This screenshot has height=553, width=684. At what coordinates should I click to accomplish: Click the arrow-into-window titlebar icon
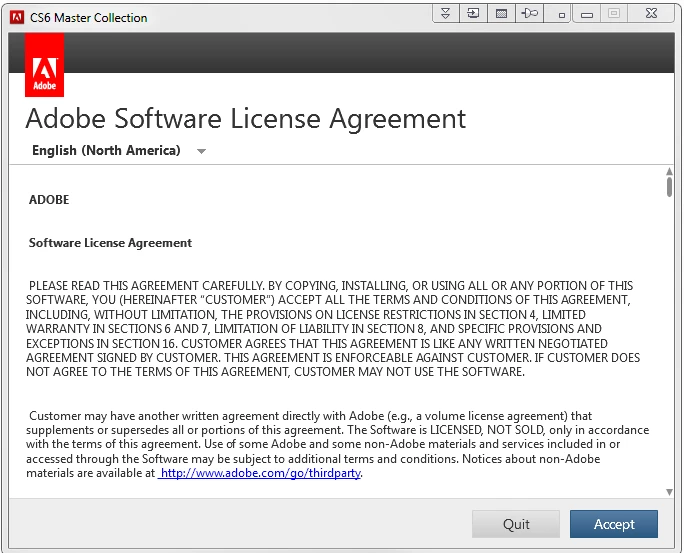pos(473,13)
